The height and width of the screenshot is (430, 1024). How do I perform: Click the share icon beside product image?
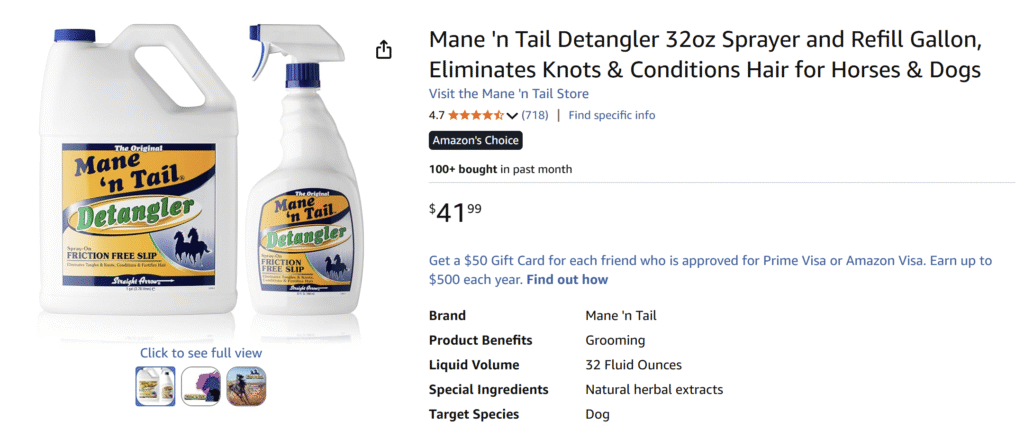[383, 50]
